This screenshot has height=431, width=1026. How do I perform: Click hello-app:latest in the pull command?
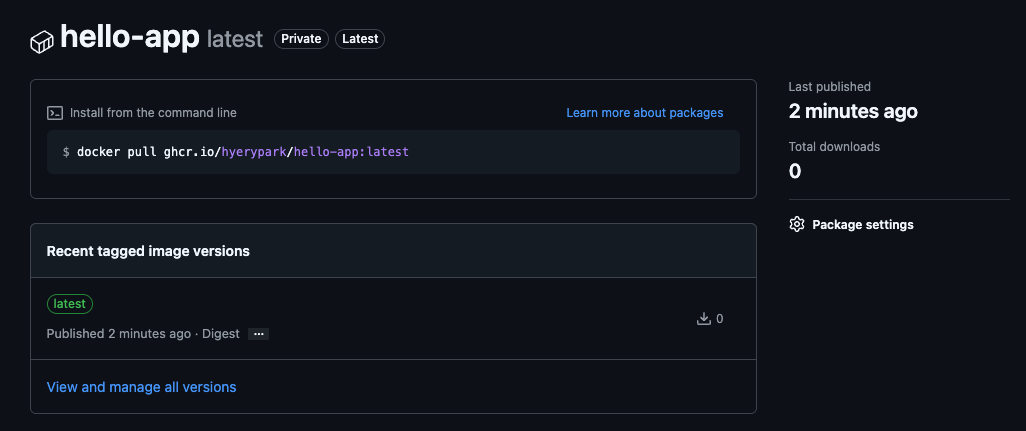coord(351,152)
